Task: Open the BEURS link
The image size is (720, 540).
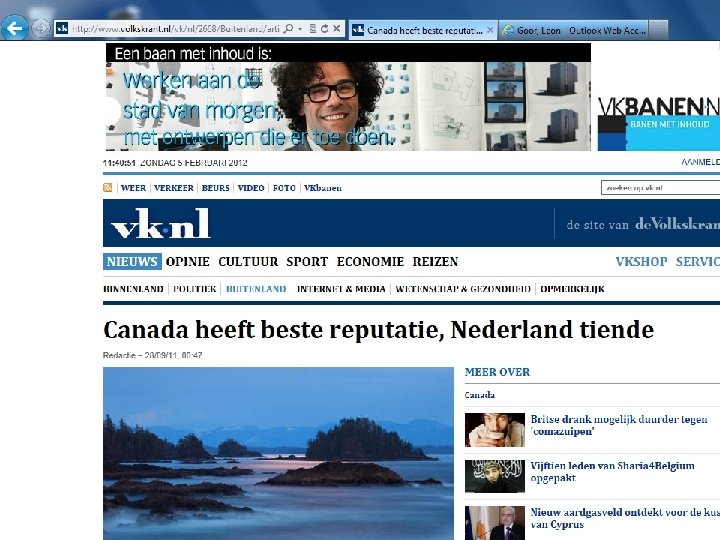Action: [x=215, y=188]
